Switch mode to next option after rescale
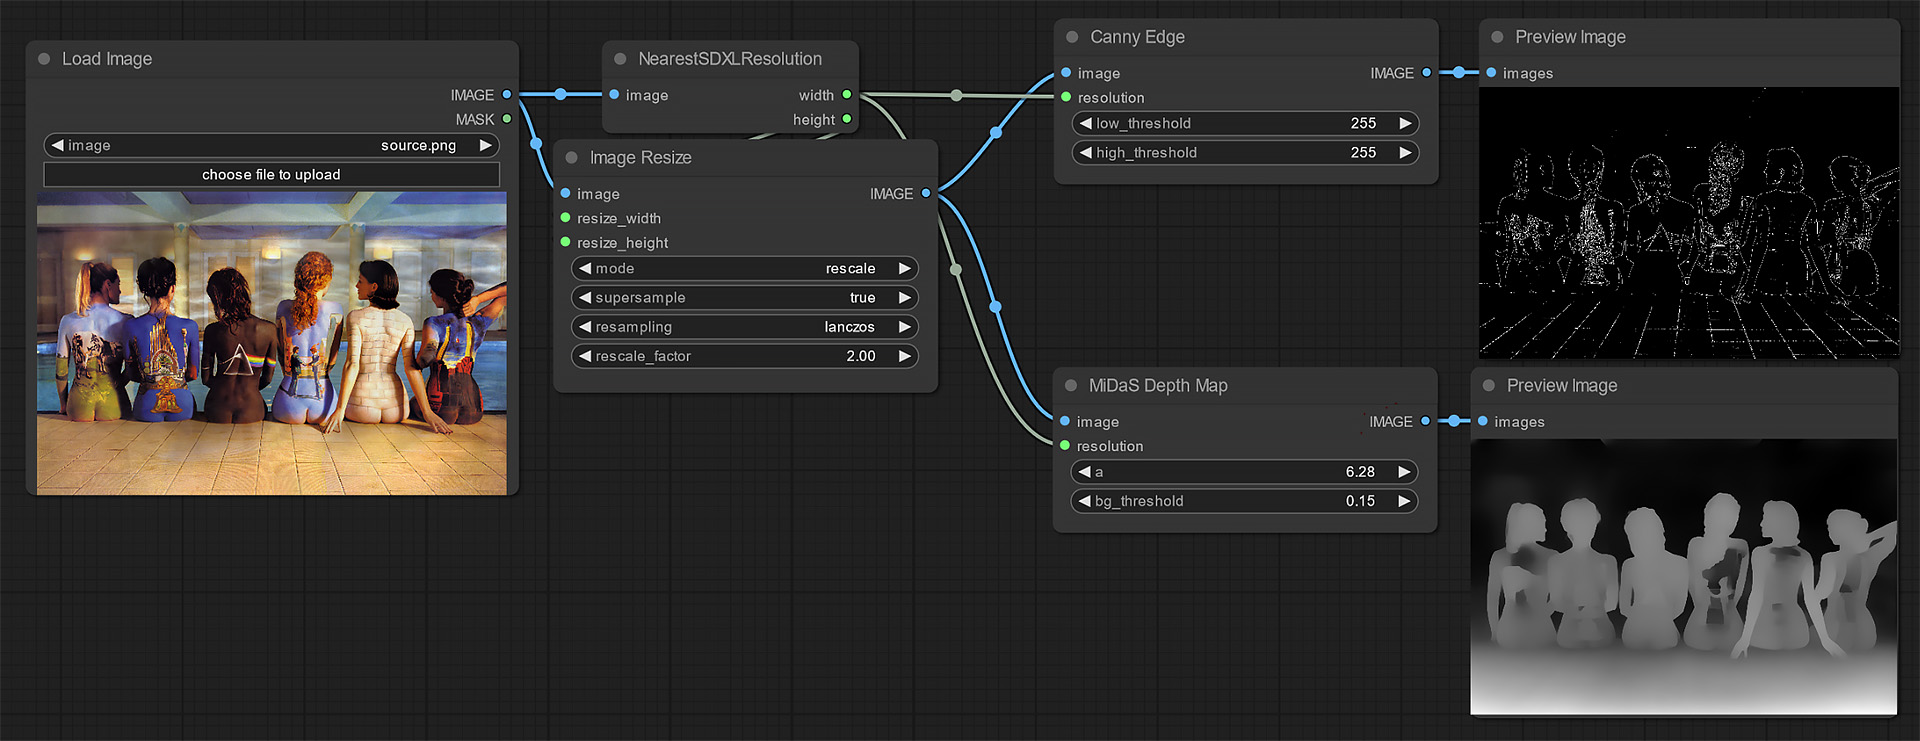1920x741 pixels. tap(905, 268)
